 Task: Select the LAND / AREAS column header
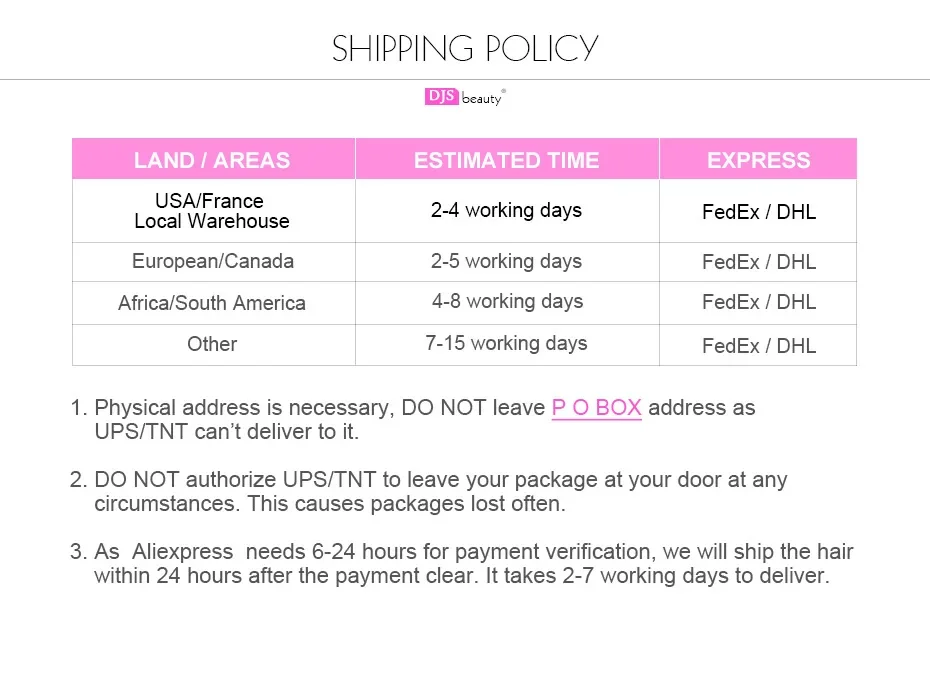pyautogui.click(x=212, y=160)
